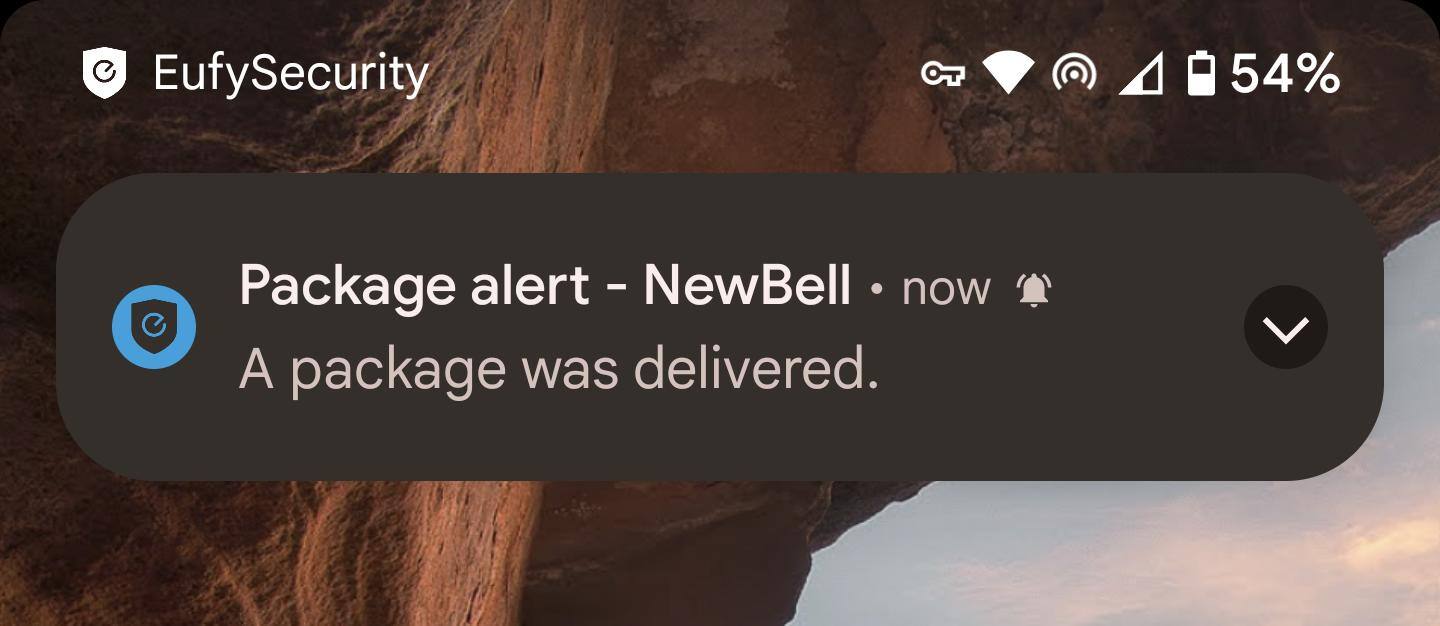Tap the 54% battery percentage text

(1285, 74)
